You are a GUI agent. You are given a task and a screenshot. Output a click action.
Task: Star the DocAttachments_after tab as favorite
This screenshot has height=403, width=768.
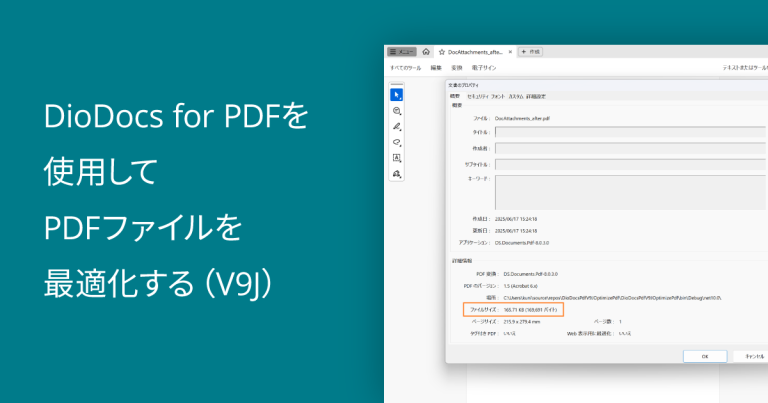click(x=442, y=52)
